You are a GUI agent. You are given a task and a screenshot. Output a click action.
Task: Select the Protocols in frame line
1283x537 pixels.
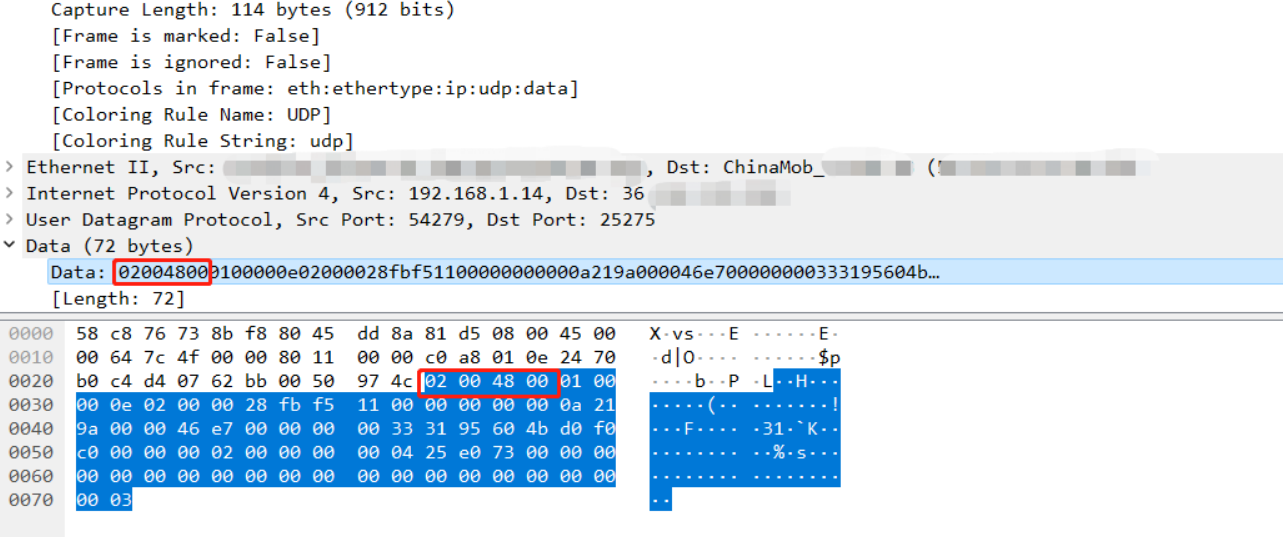[x=315, y=88]
